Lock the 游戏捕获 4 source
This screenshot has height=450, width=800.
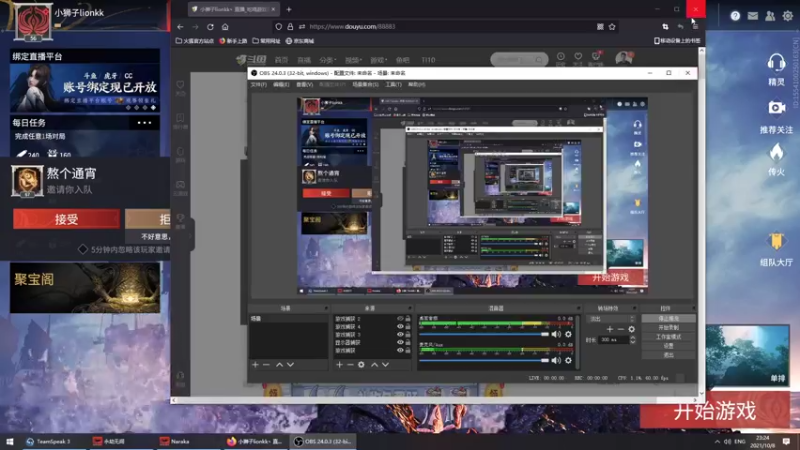408,327
